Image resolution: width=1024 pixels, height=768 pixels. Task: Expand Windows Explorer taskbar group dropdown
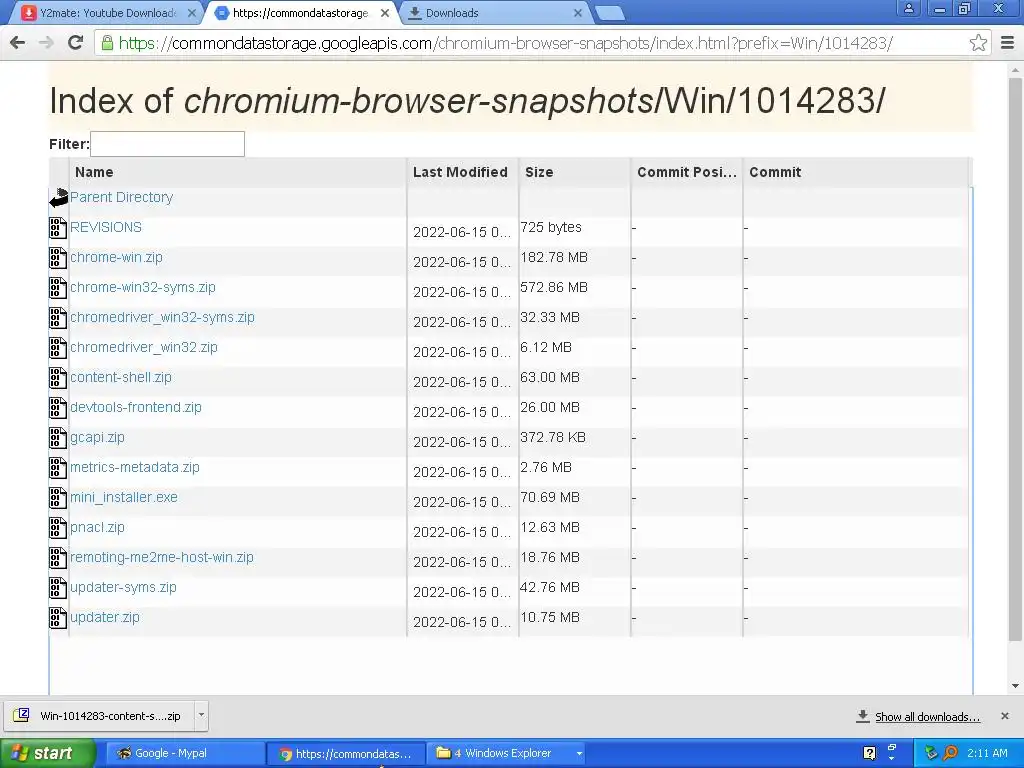579,754
